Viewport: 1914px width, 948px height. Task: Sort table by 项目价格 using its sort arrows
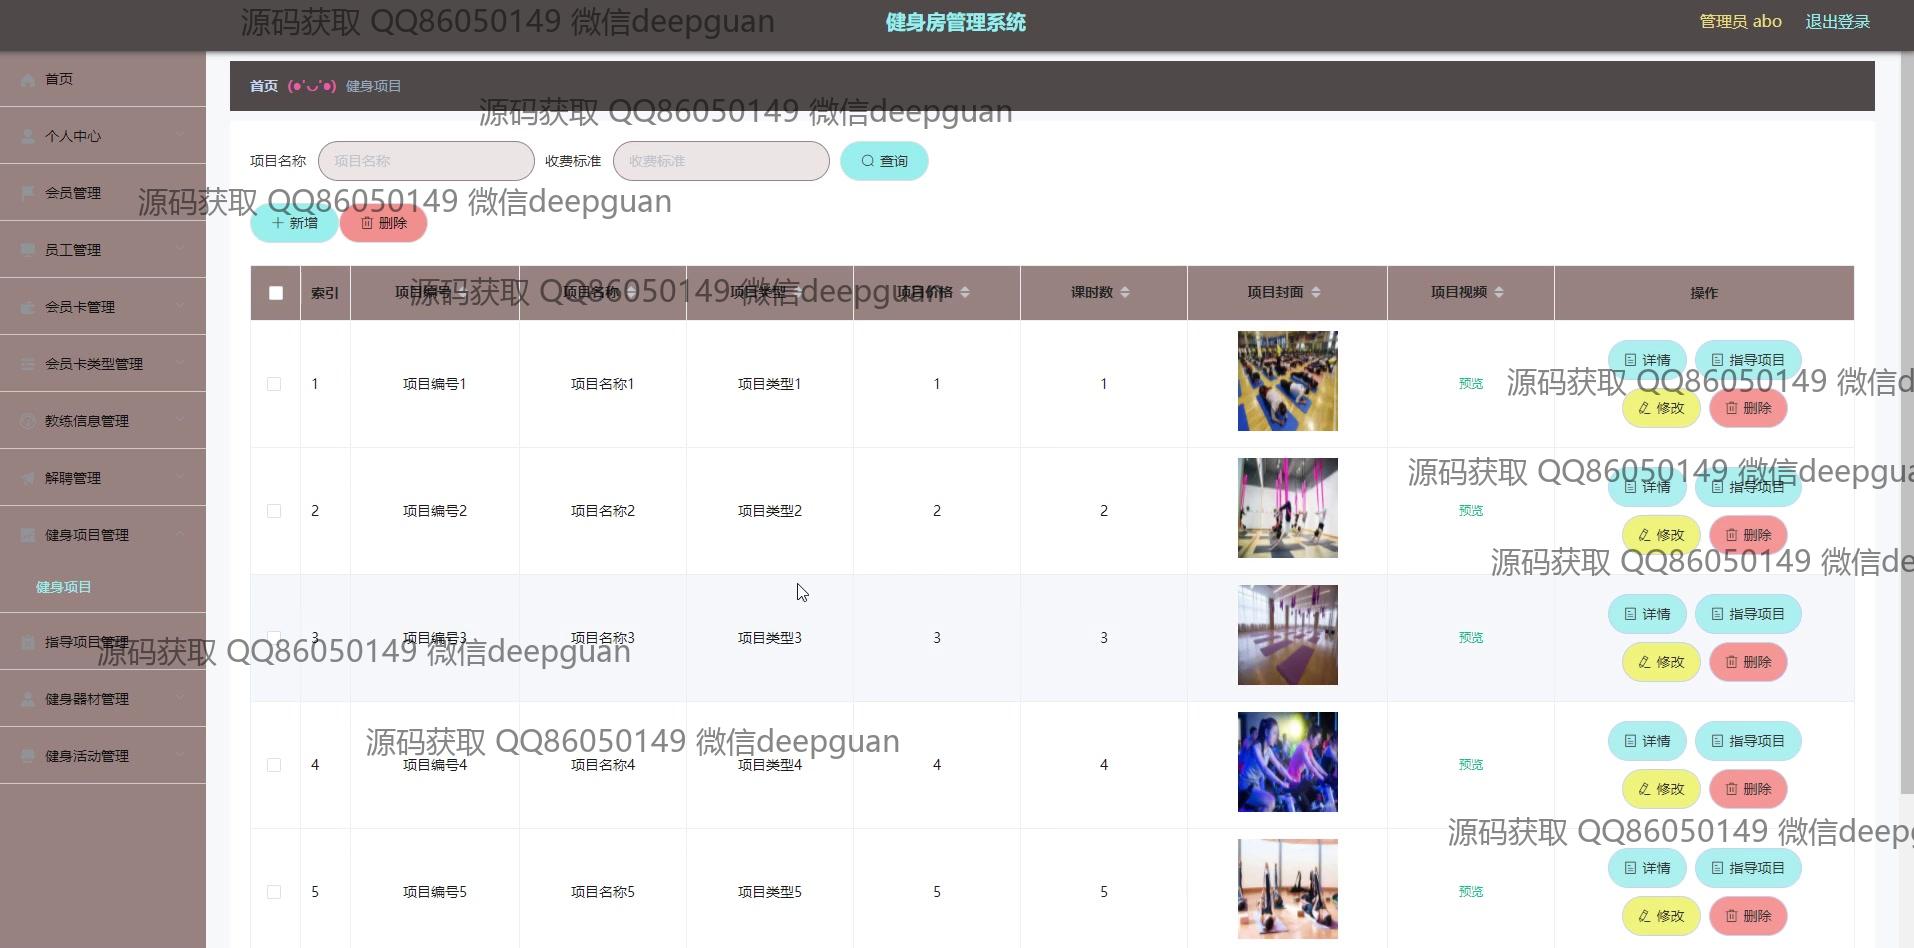tap(965, 292)
